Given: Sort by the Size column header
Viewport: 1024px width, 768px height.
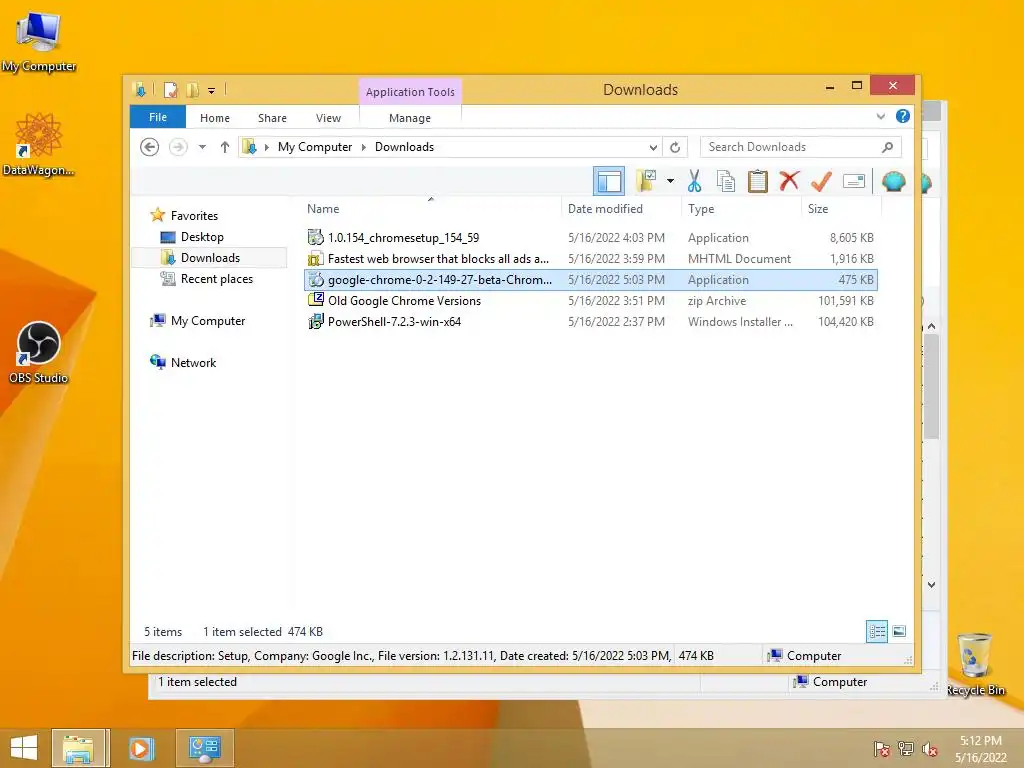Looking at the screenshot, I should pos(841,208).
